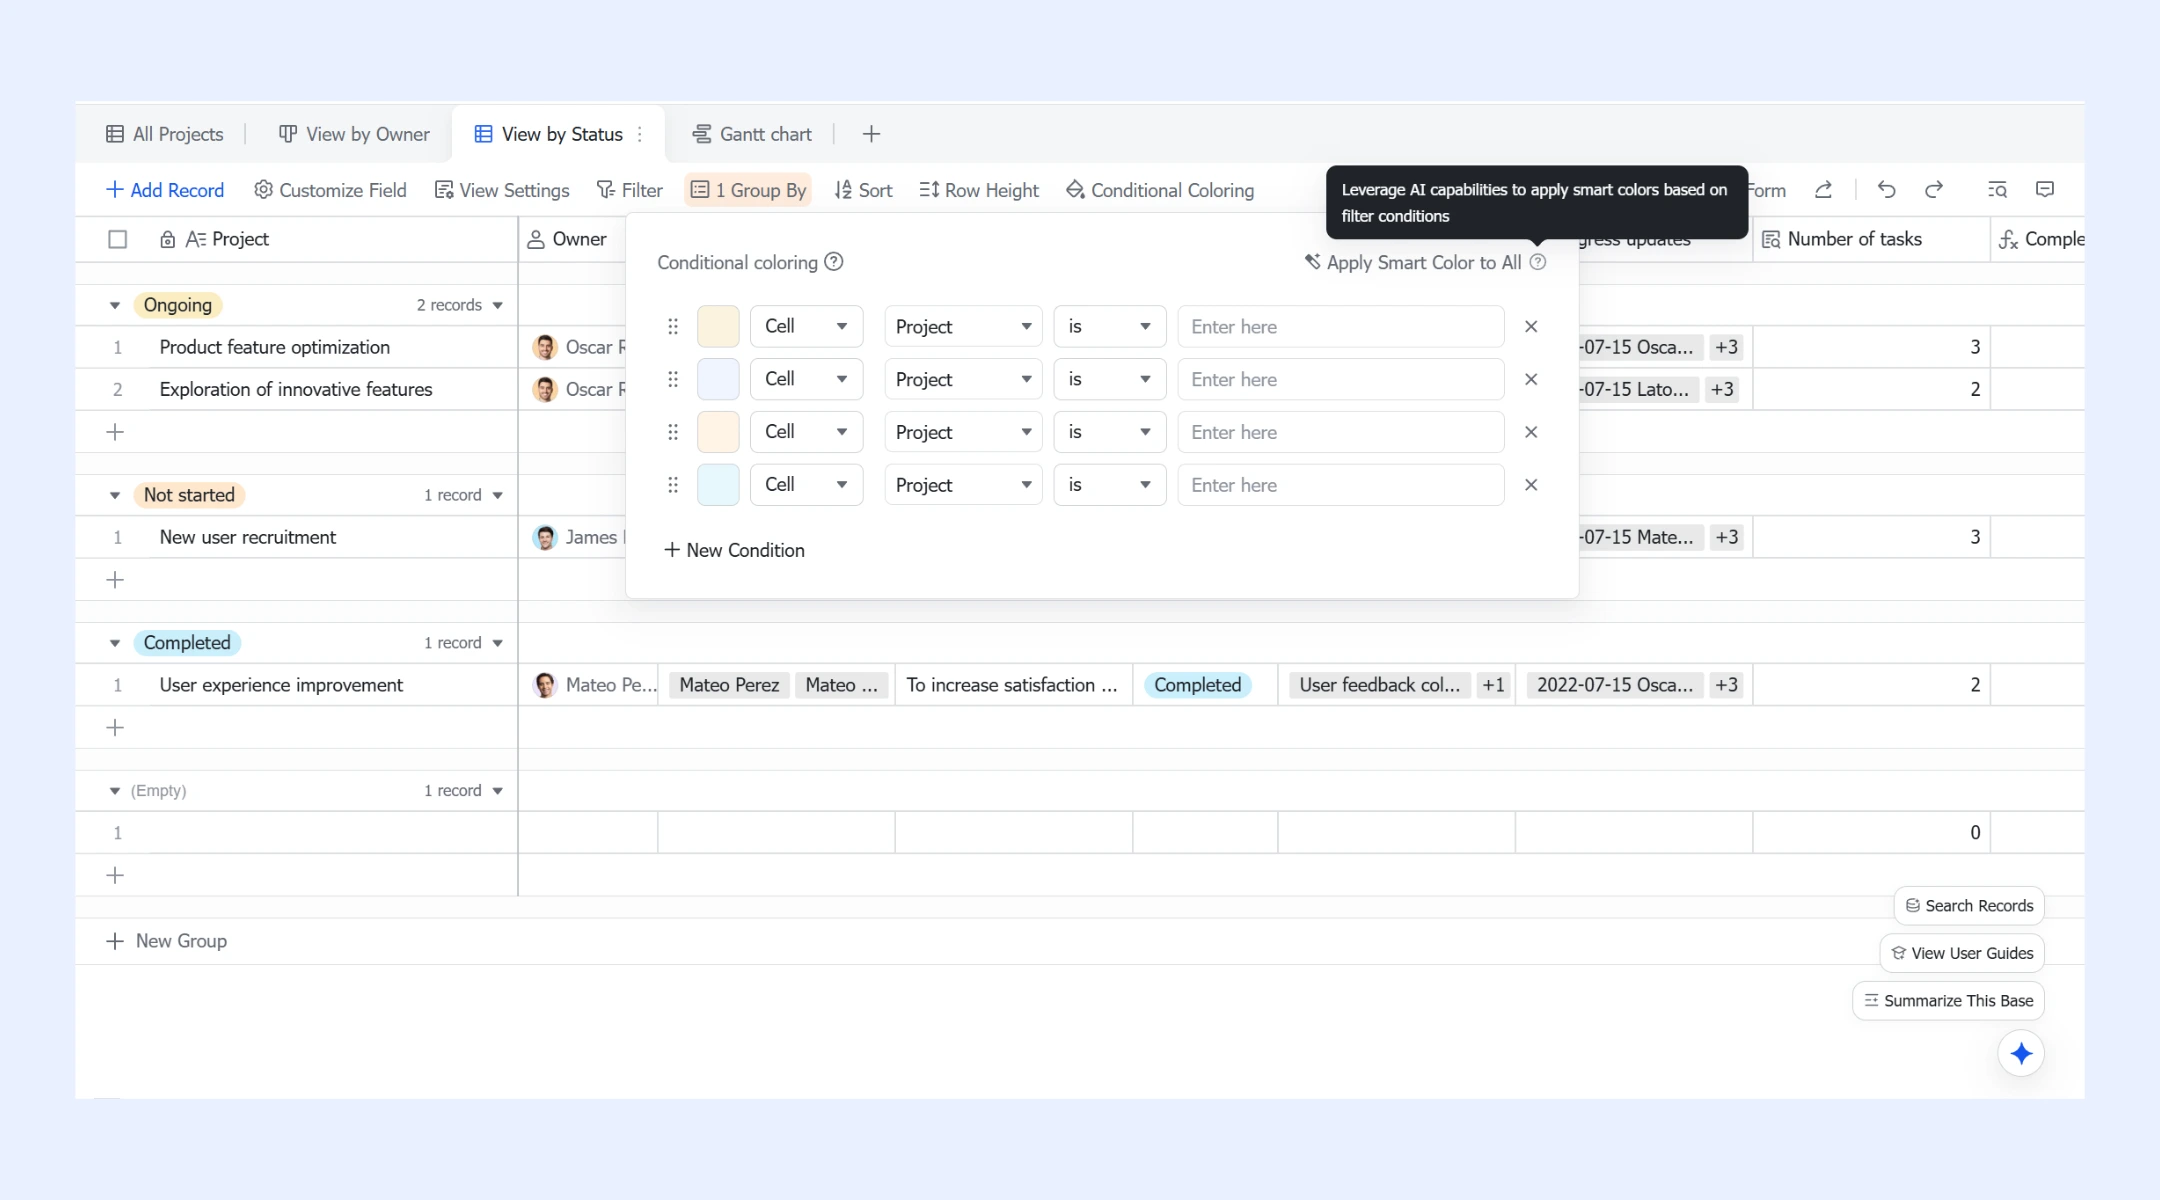Open fourth condition Cell dropdown
Viewport: 2160px width, 1200px height.
(x=806, y=485)
